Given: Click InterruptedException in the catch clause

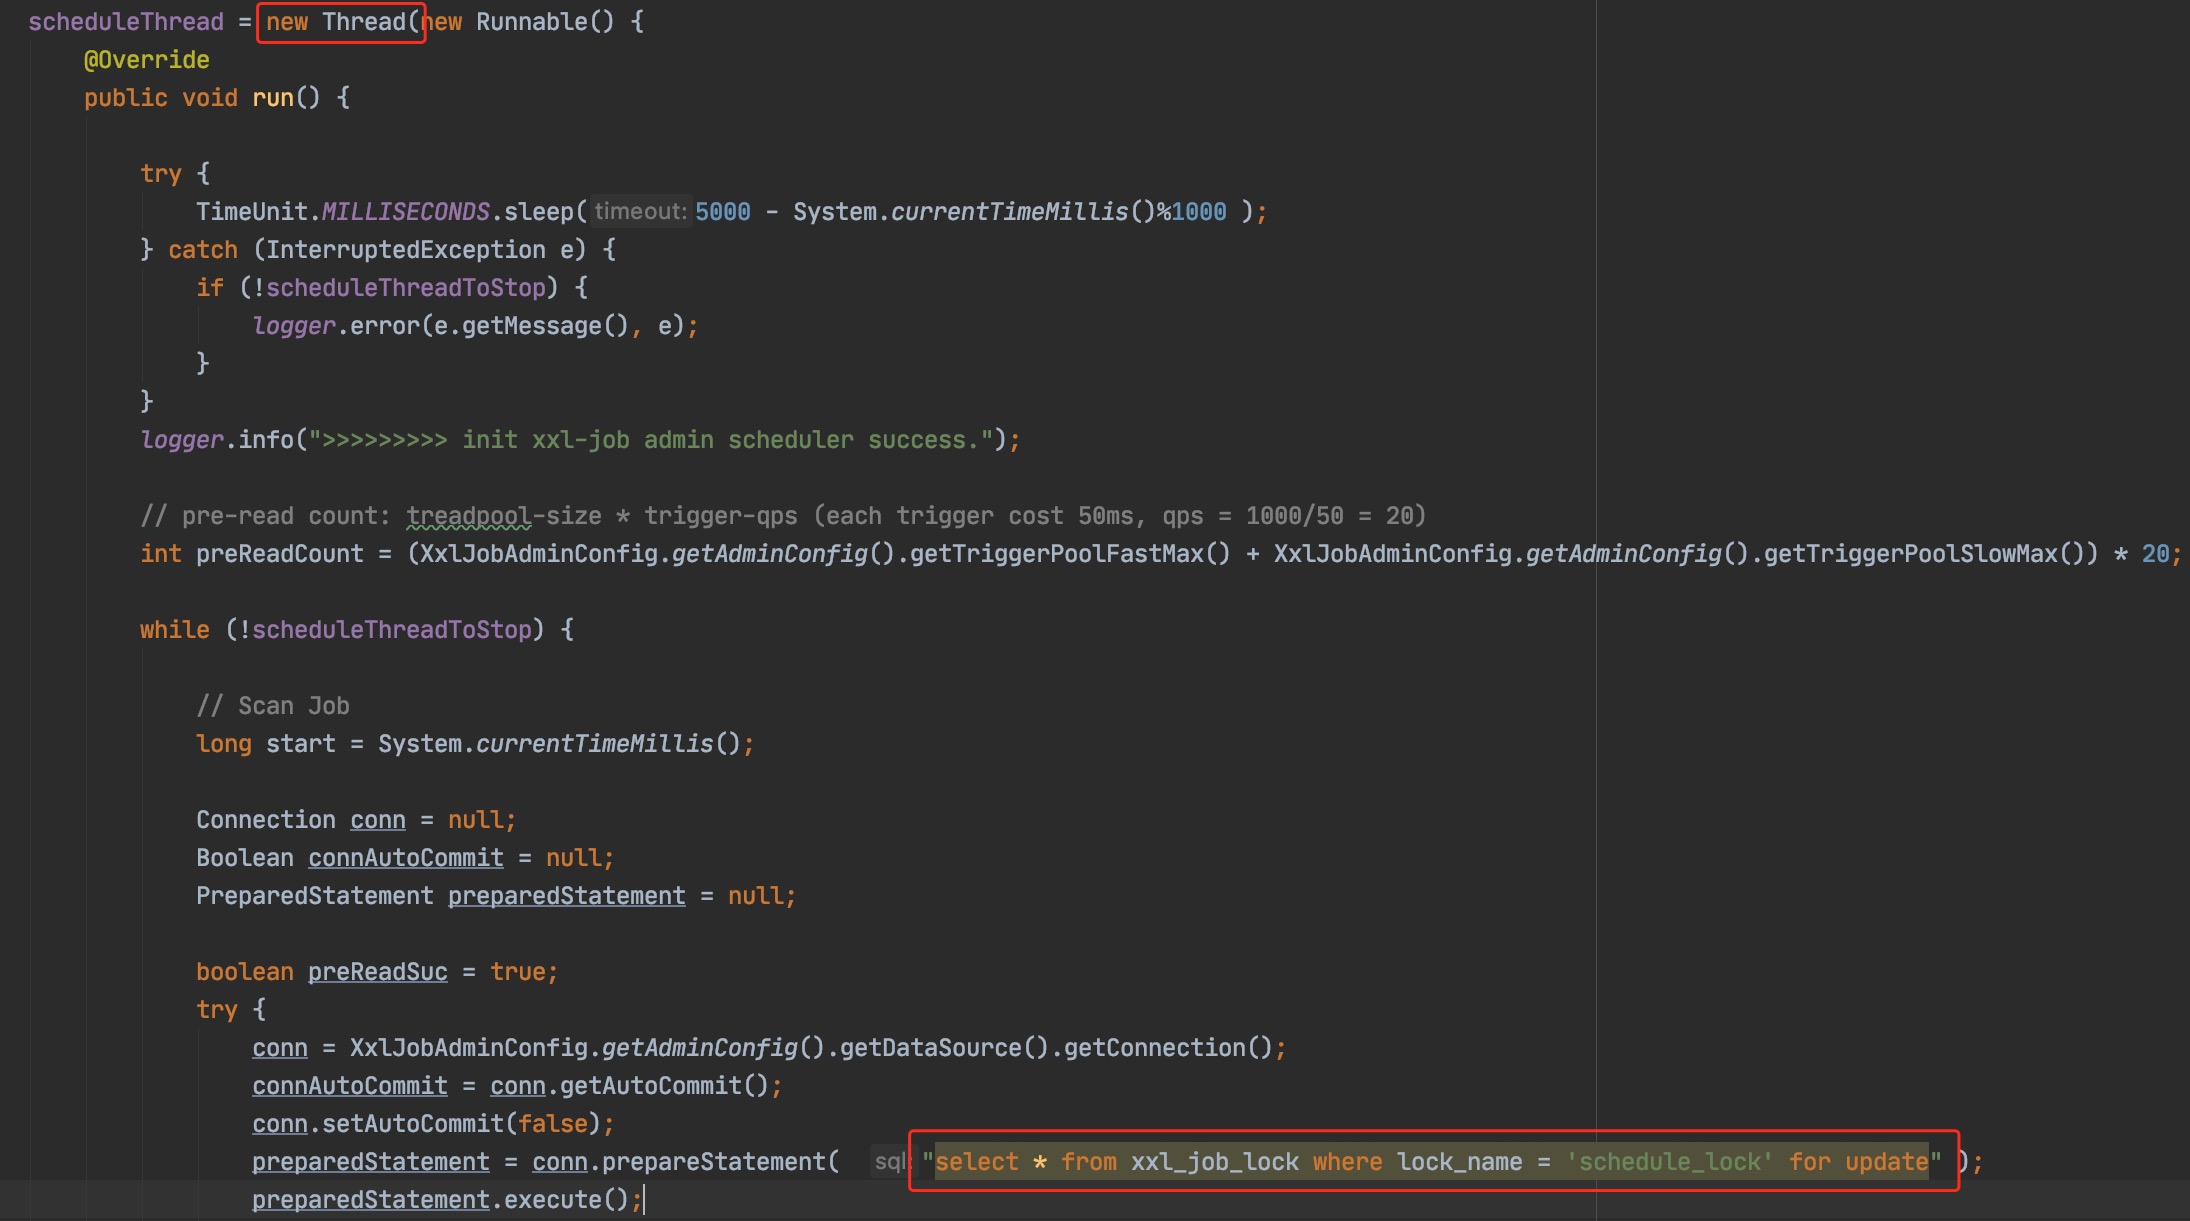Looking at the screenshot, I should pos(405,250).
